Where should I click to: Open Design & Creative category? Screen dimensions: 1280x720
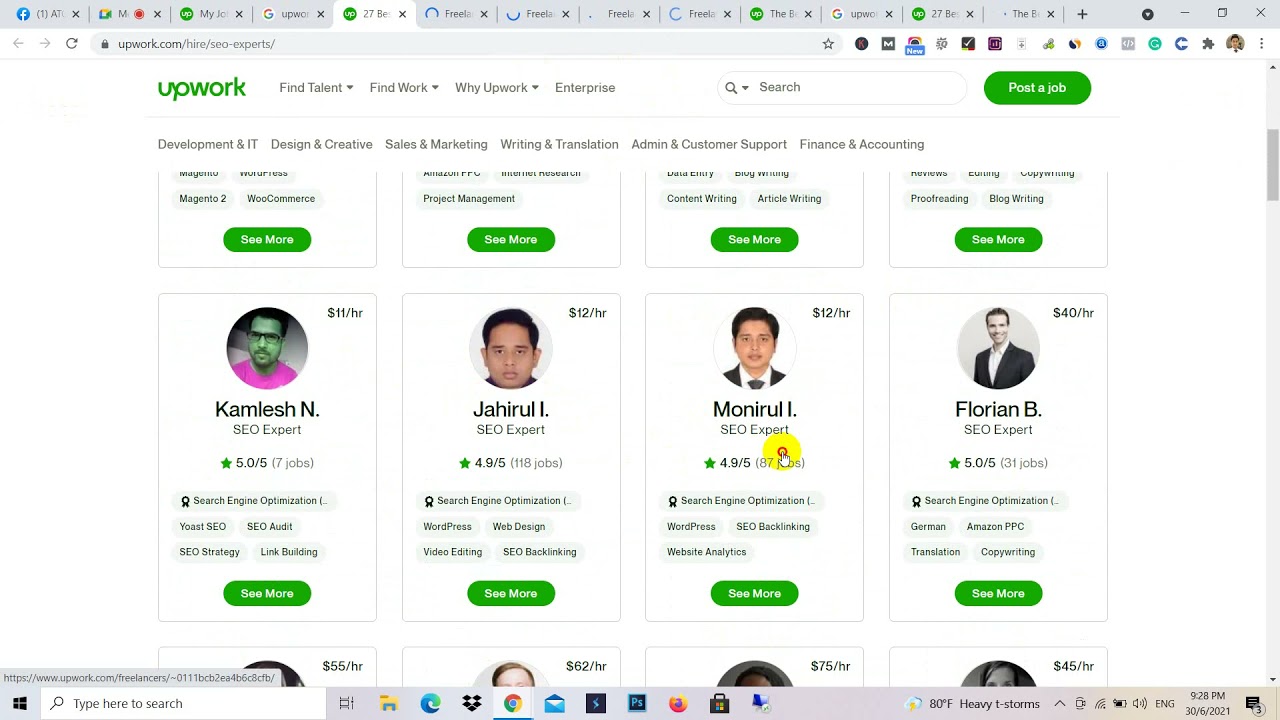point(322,145)
